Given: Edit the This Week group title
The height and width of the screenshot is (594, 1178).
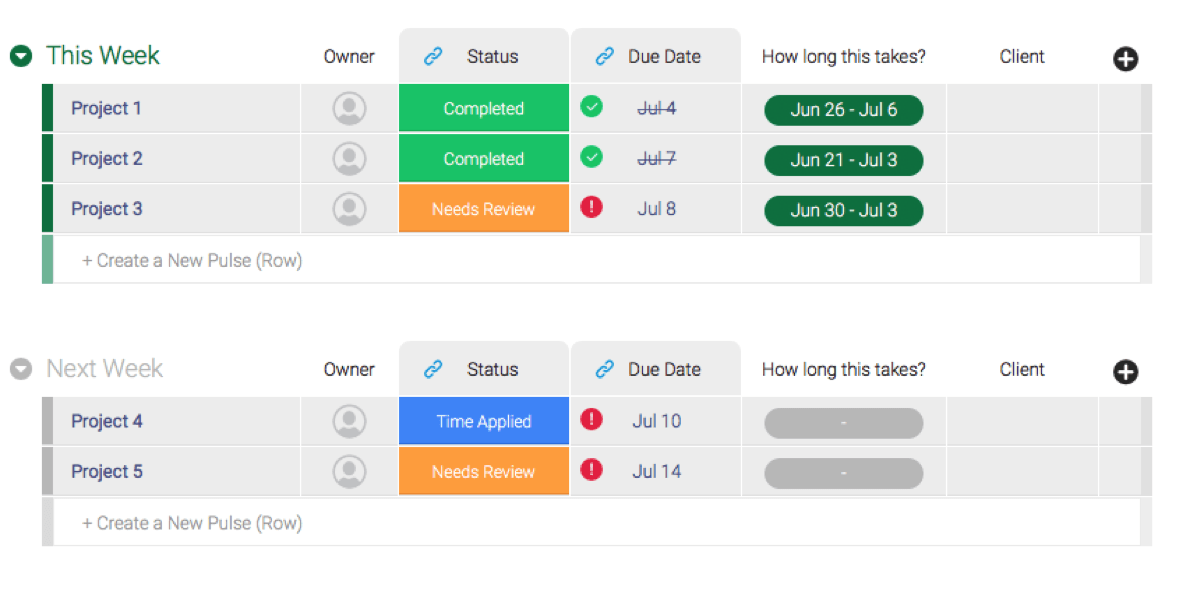Looking at the screenshot, I should pyautogui.click(x=103, y=56).
